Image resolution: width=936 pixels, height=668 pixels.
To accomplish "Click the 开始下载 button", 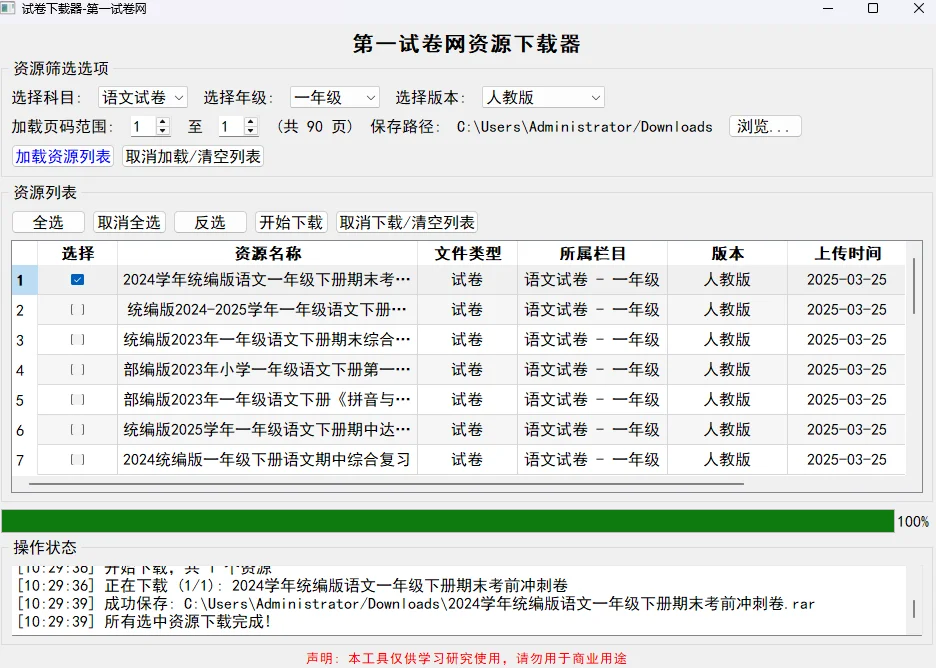I will (x=291, y=223).
